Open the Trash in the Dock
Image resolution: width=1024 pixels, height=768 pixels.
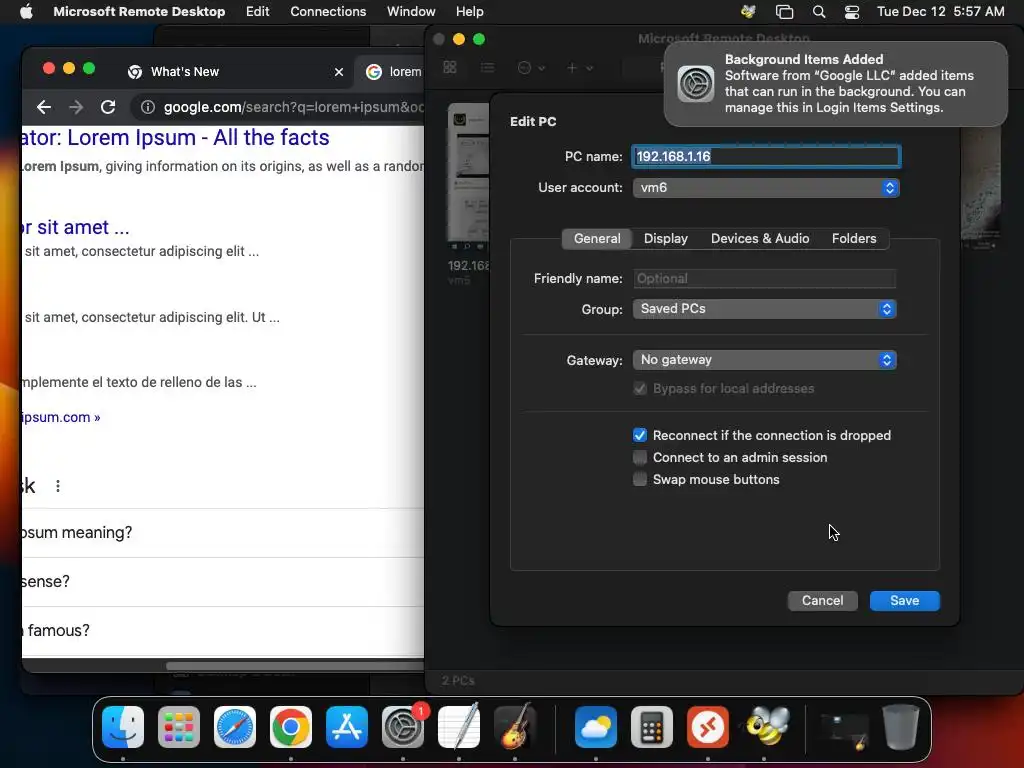(901, 727)
